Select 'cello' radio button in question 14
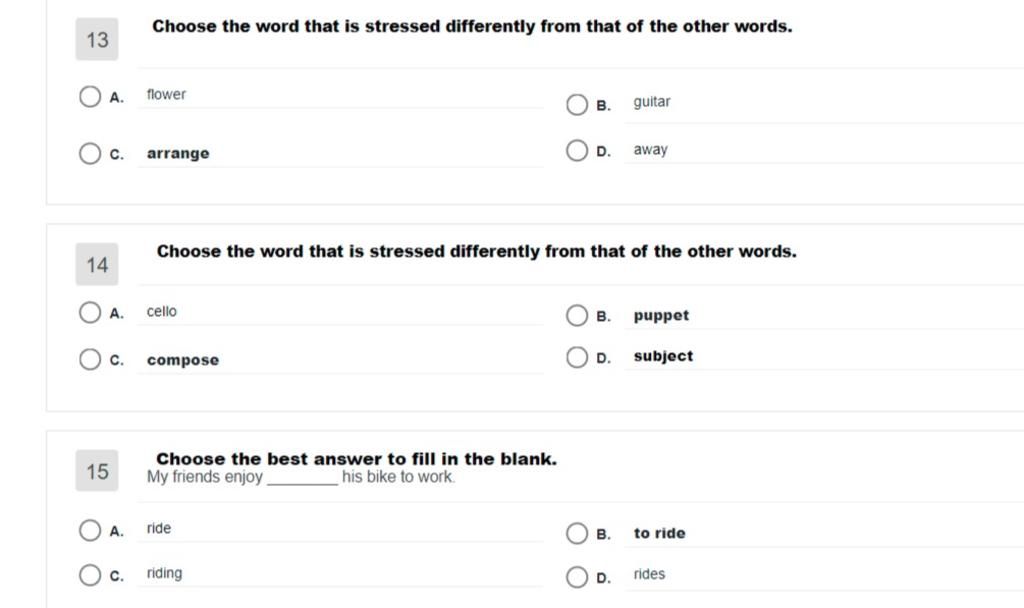This screenshot has width=1024, height=608. pyautogui.click(x=90, y=312)
